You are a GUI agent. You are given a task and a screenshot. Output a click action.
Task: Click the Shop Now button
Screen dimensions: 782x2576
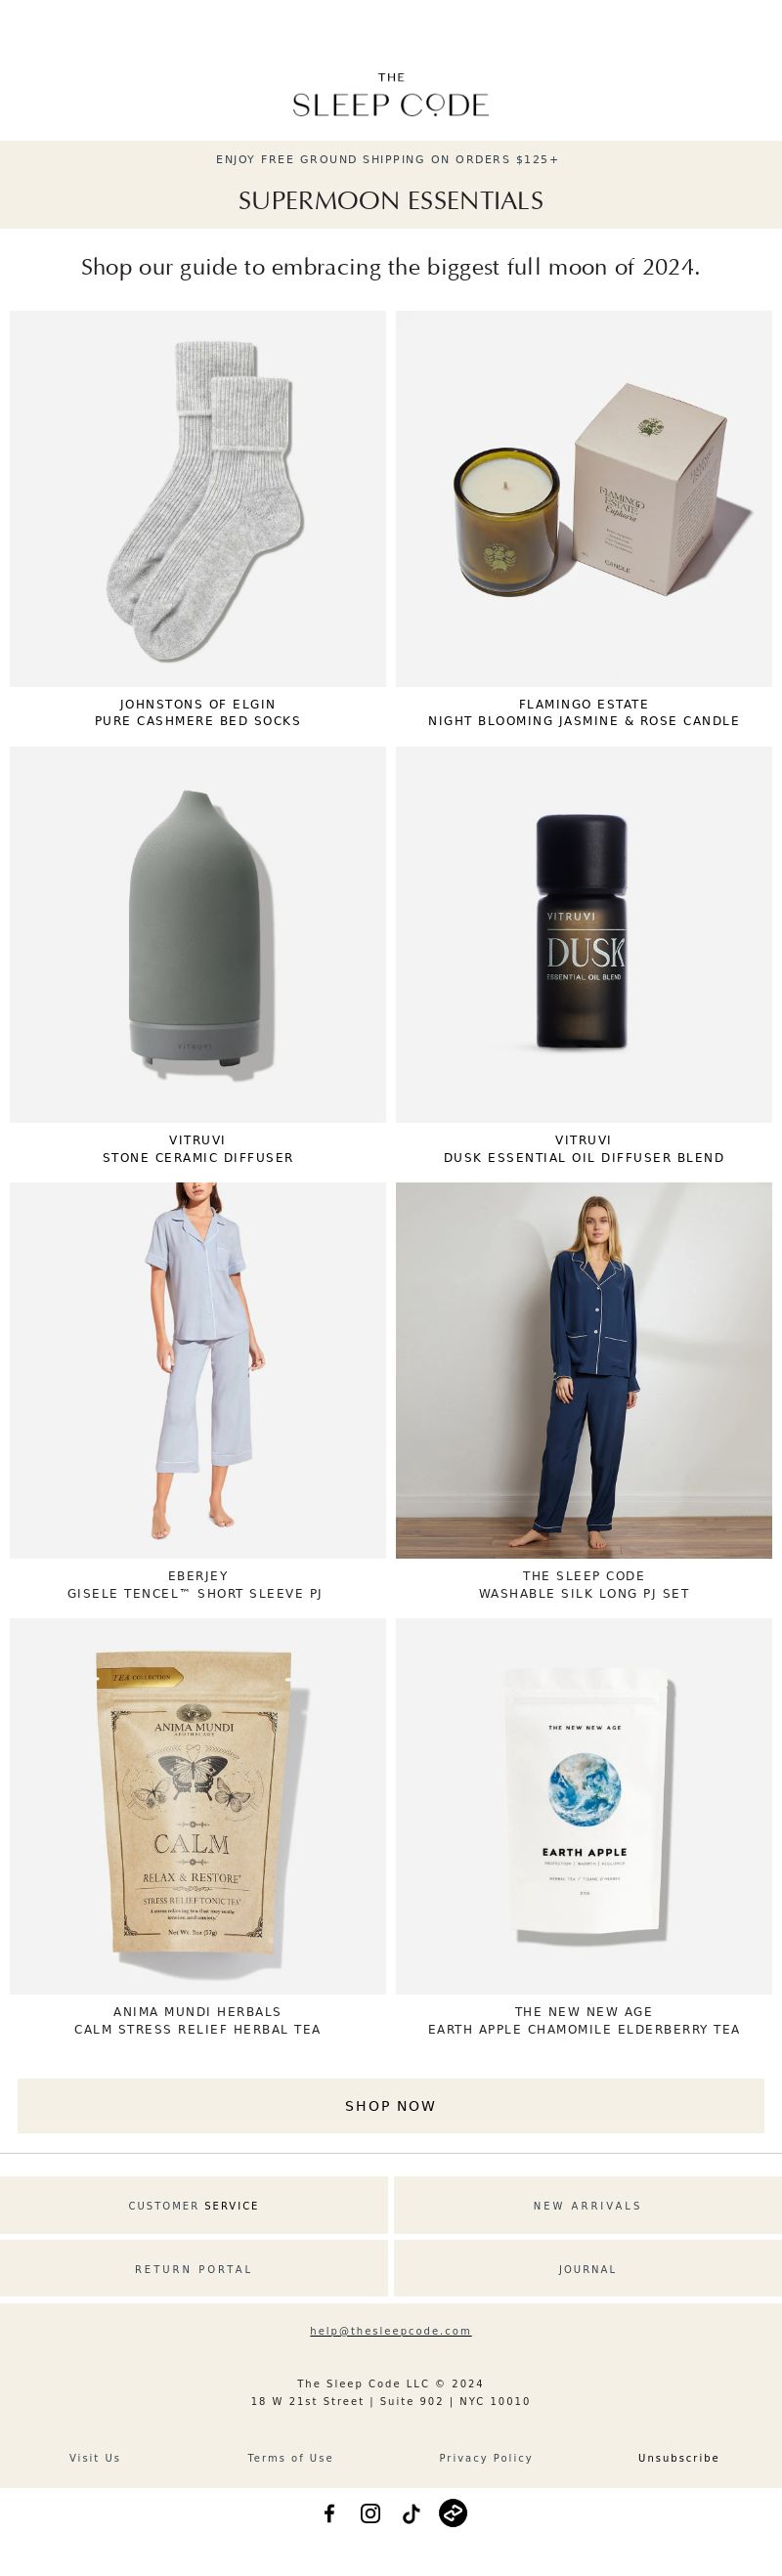[x=391, y=2105]
